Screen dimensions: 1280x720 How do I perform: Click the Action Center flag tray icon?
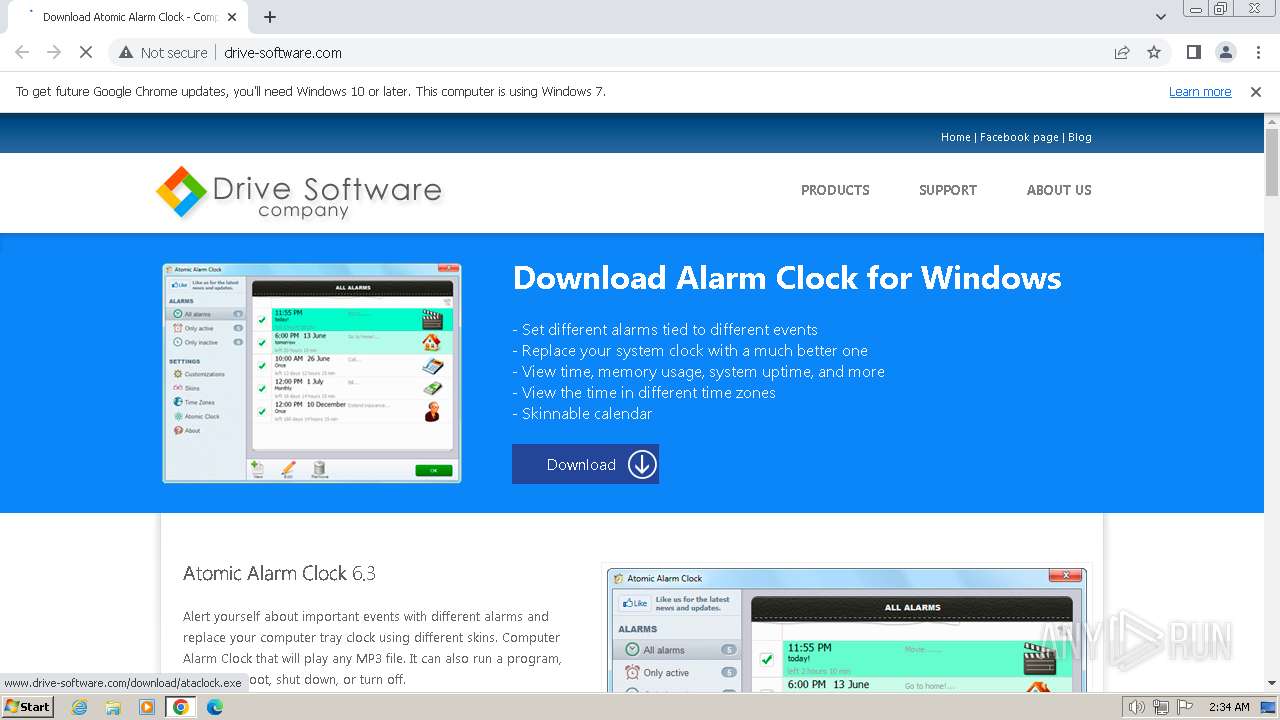click(1184, 707)
